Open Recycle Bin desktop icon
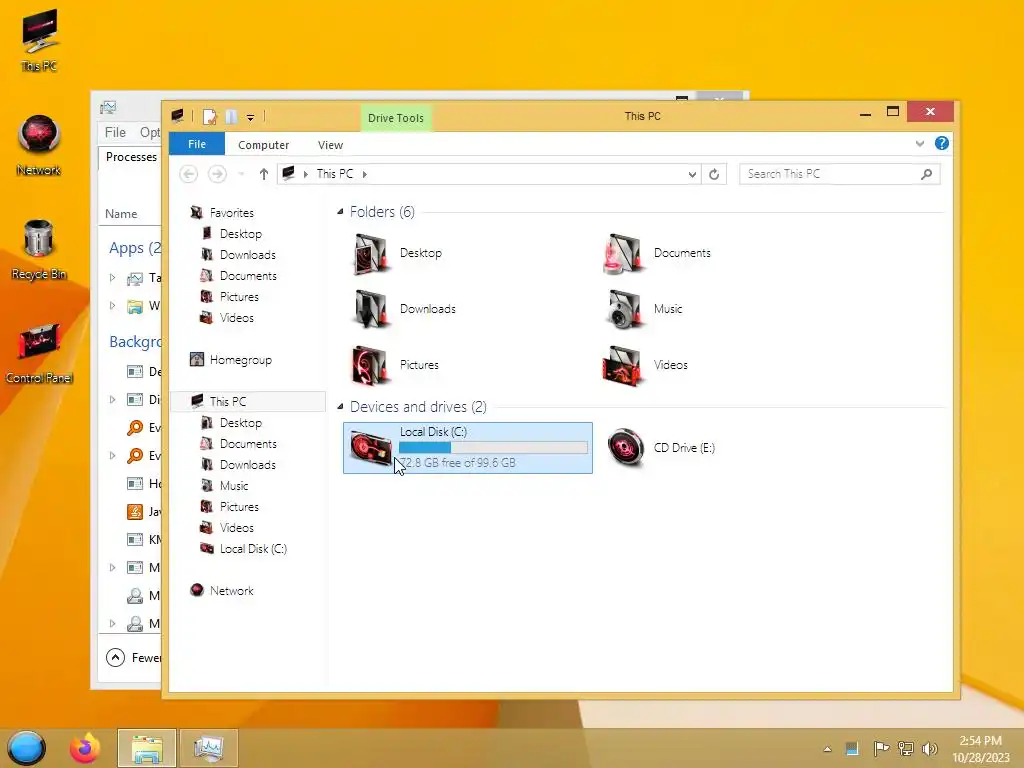This screenshot has height=768, width=1024. [x=39, y=249]
